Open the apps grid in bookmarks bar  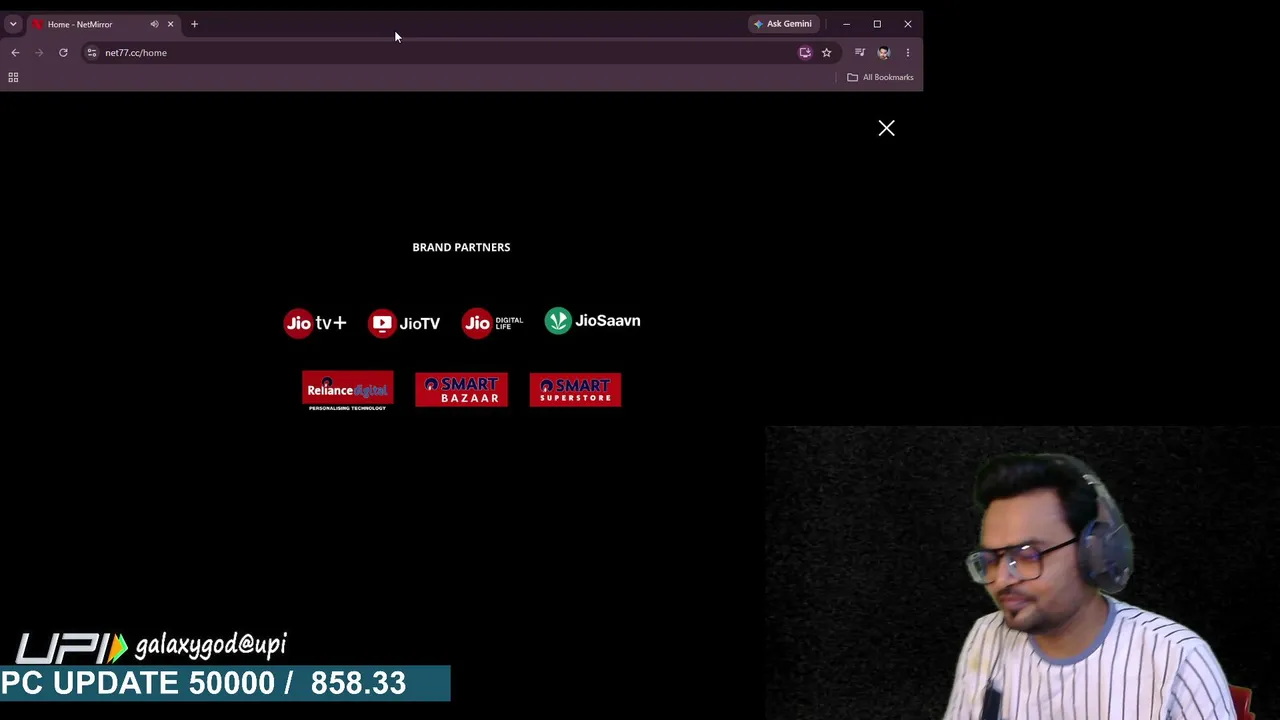click(13, 77)
